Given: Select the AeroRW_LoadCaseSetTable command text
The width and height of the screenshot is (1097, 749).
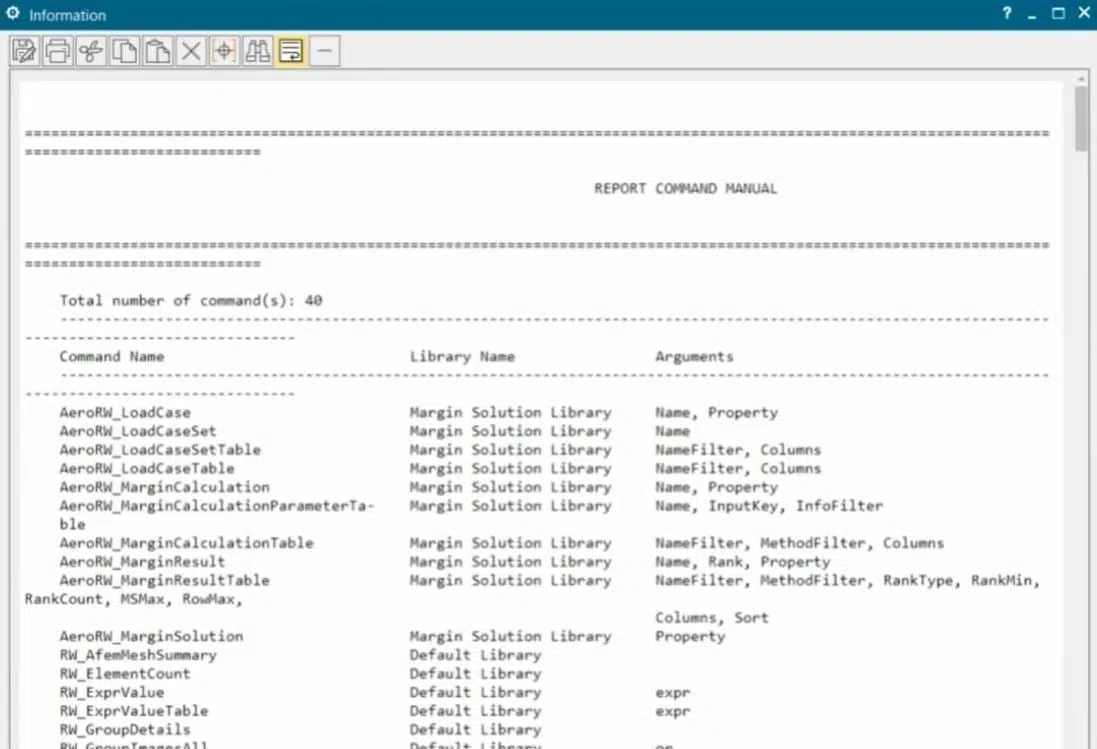Looking at the screenshot, I should pos(160,450).
